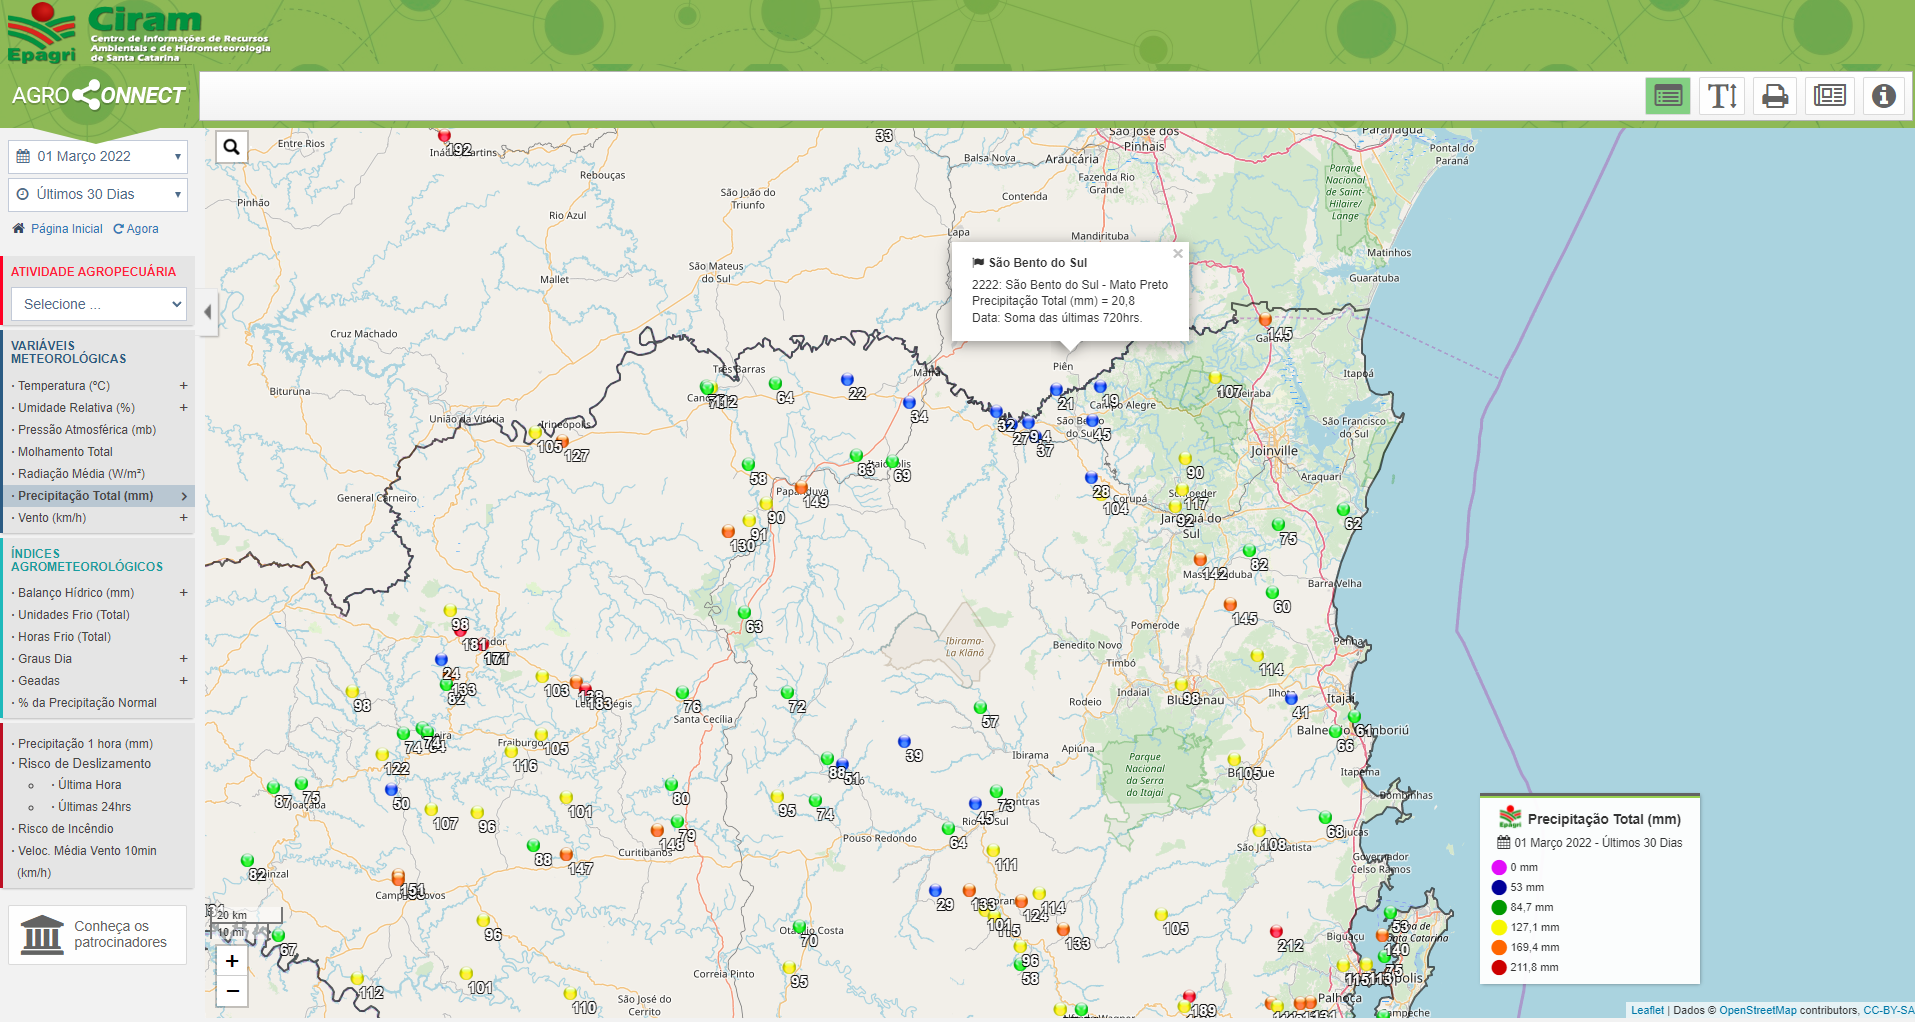This screenshot has height=1022, width=1915.
Task: Select Umidade Relativa (%) variable
Action: point(76,408)
